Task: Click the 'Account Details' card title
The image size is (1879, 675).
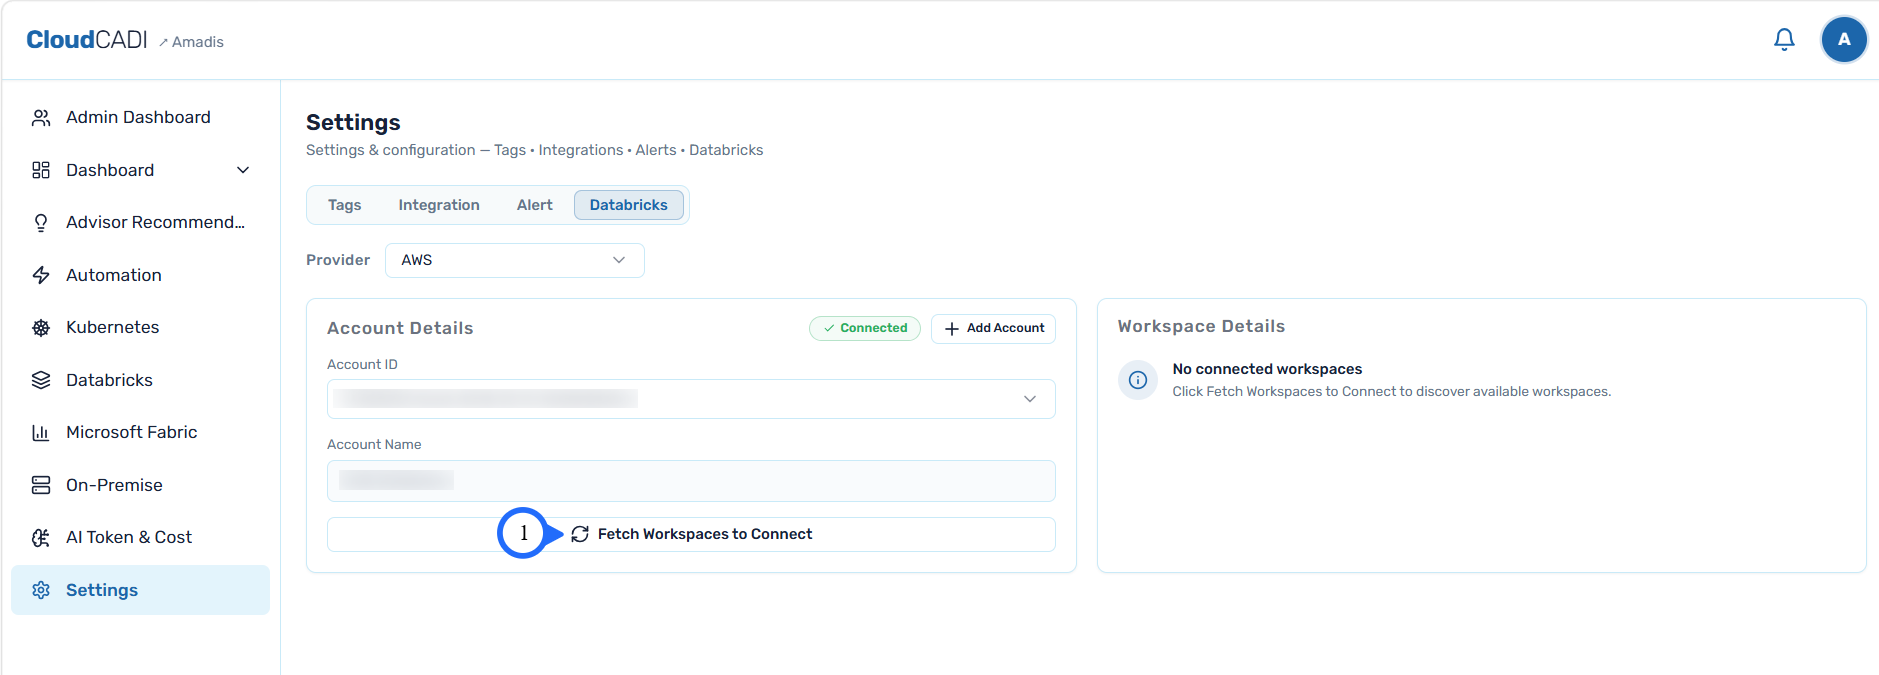Action: pos(400,328)
